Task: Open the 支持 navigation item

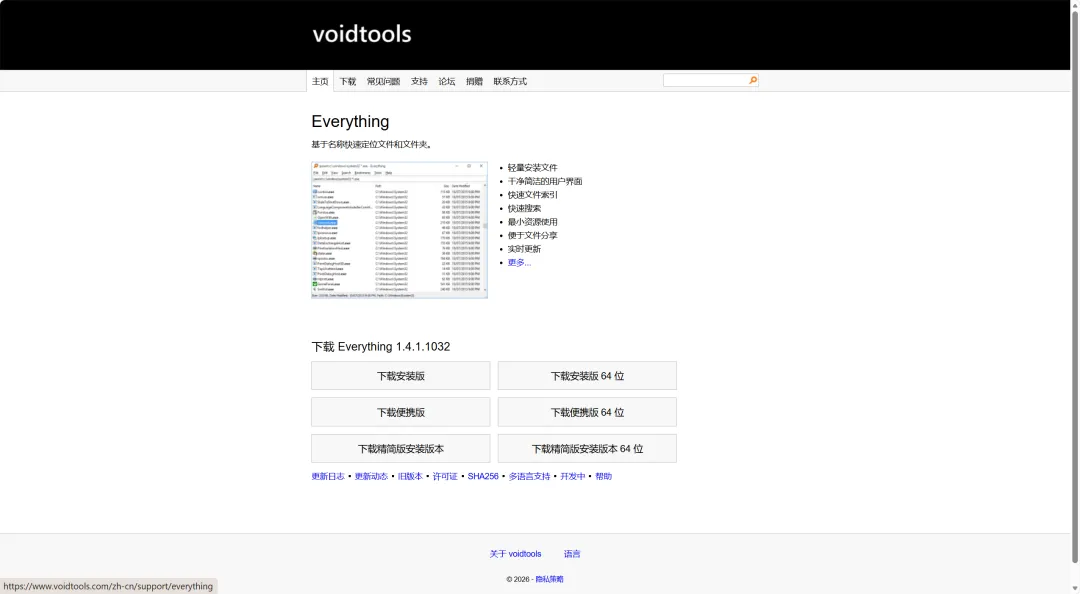Action: (x=419, y=81)
